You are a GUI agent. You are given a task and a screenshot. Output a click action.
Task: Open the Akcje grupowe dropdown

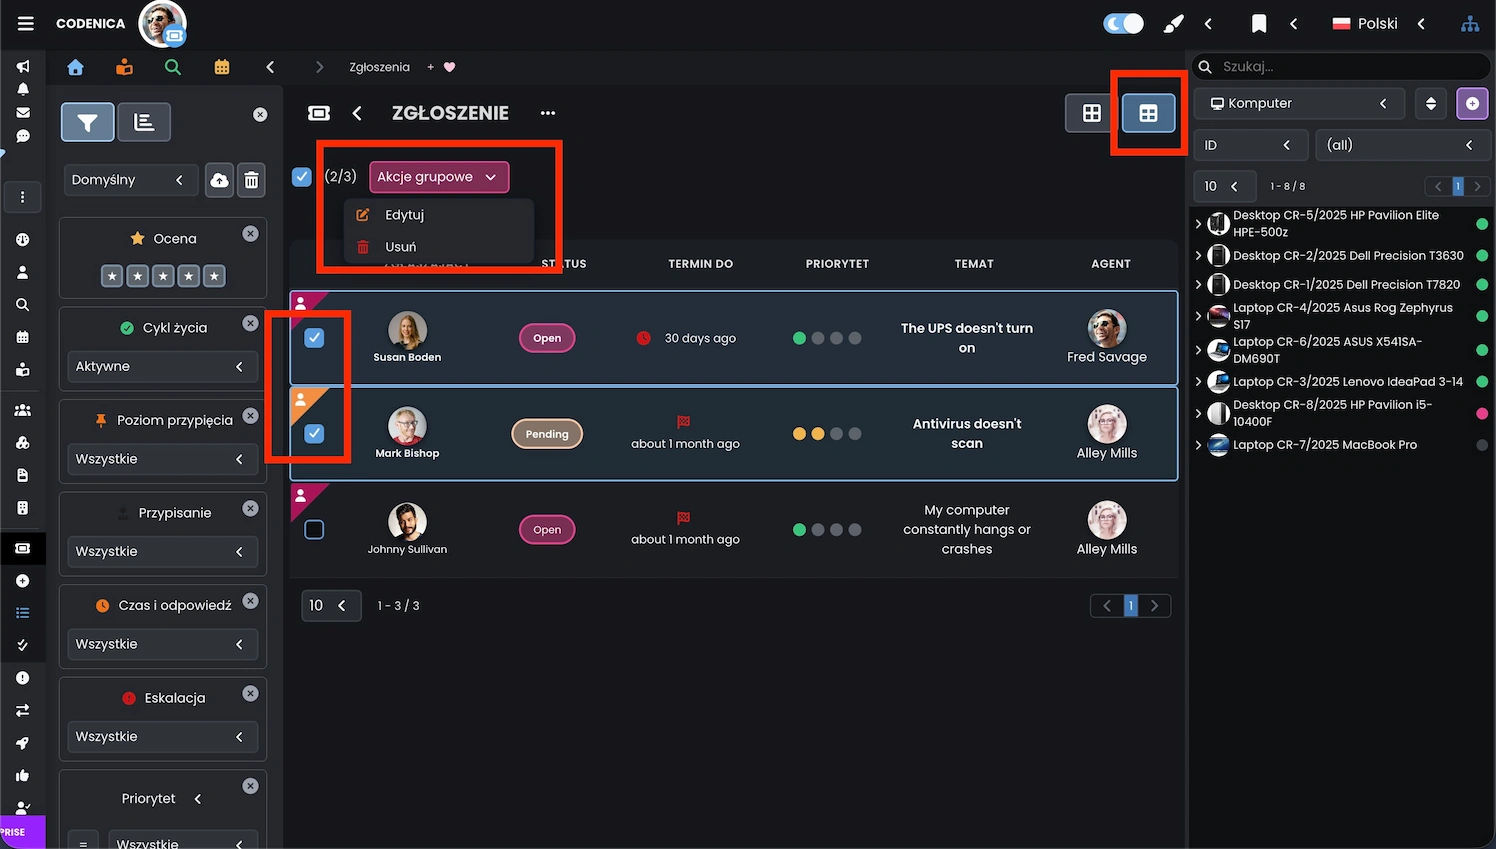(438, 177)
